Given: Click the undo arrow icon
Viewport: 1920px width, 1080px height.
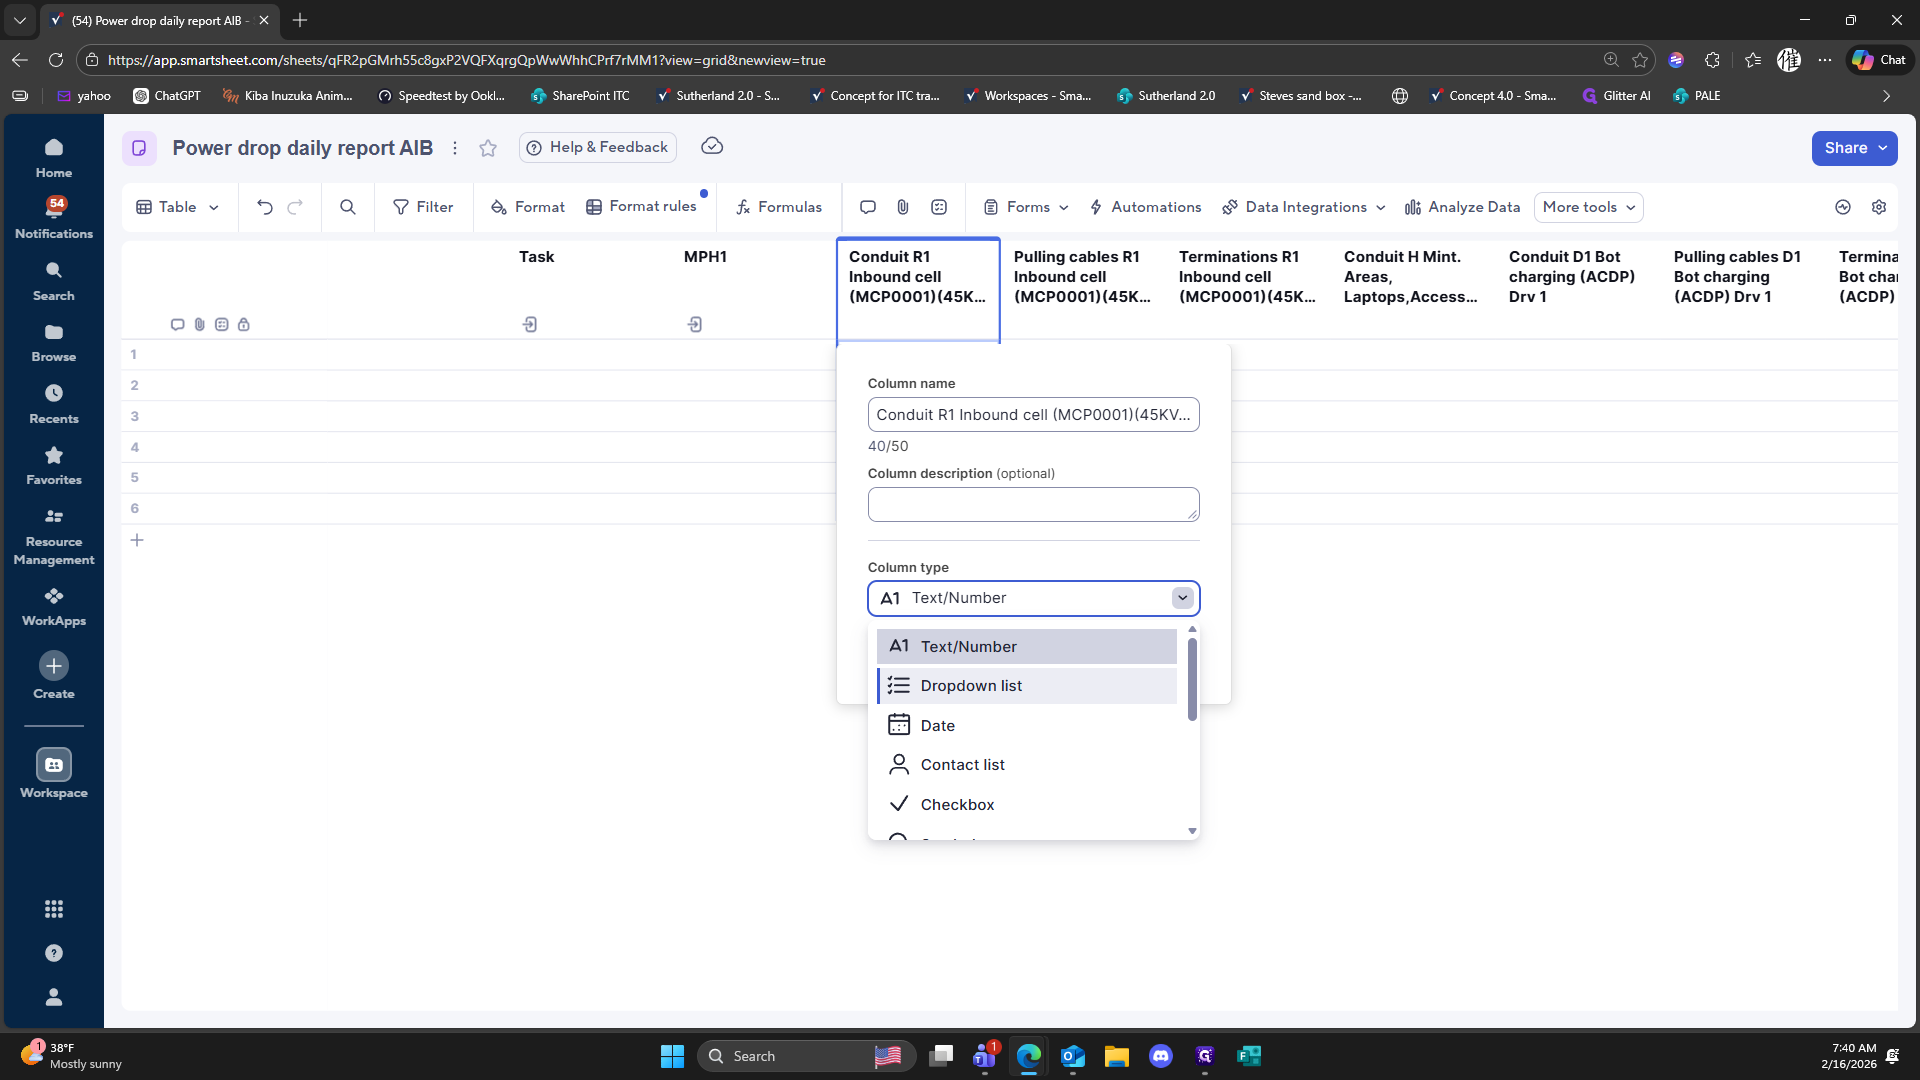Looking at the screenshot, I should [264, 207].
